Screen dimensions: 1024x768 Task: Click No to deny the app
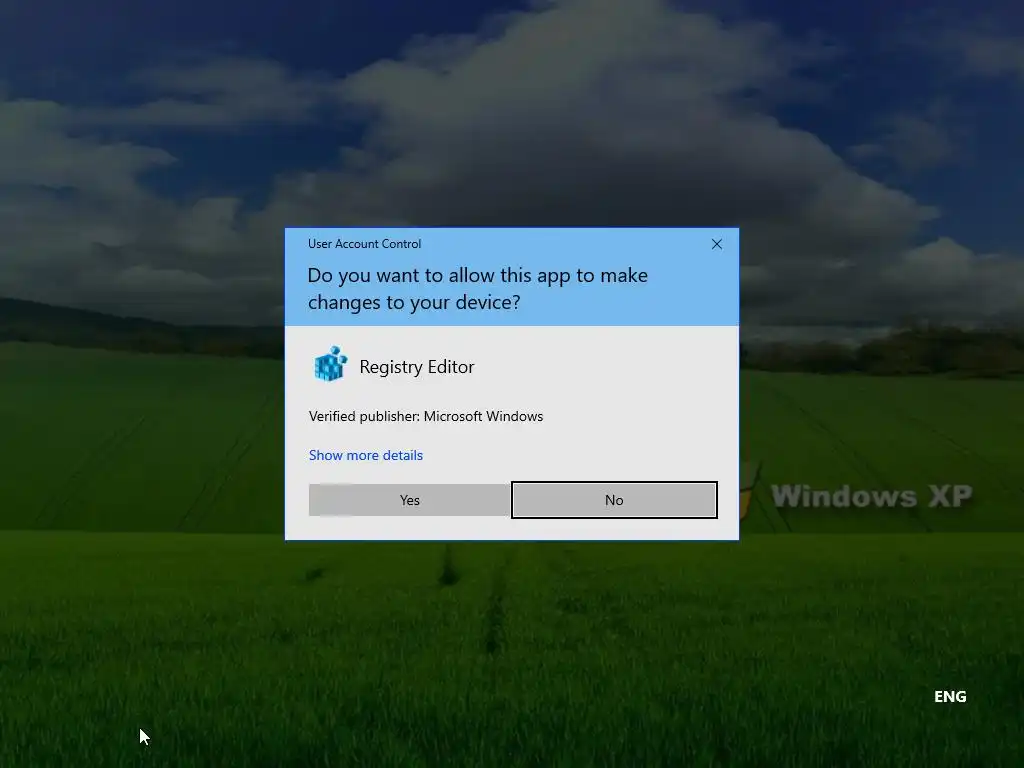point(614,500)
